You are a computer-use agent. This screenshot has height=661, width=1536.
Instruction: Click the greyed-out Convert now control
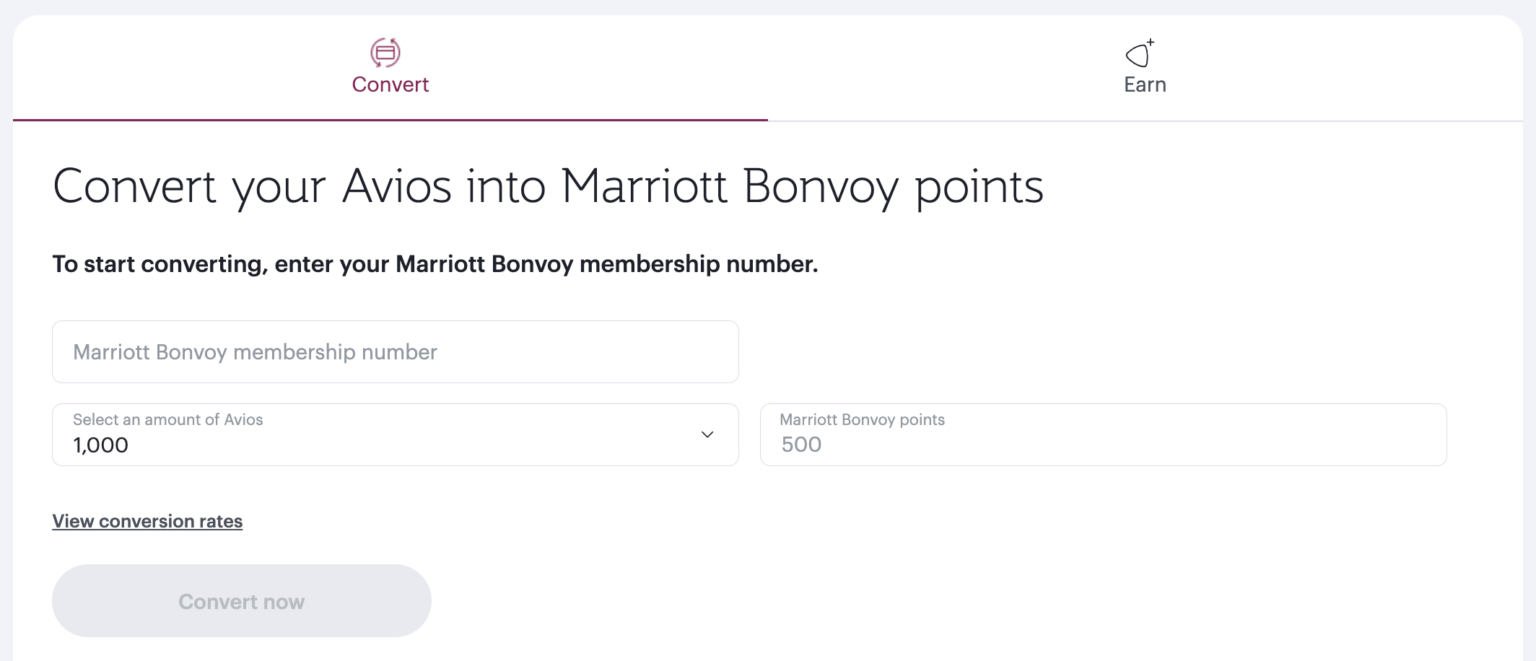coord(241,600)
